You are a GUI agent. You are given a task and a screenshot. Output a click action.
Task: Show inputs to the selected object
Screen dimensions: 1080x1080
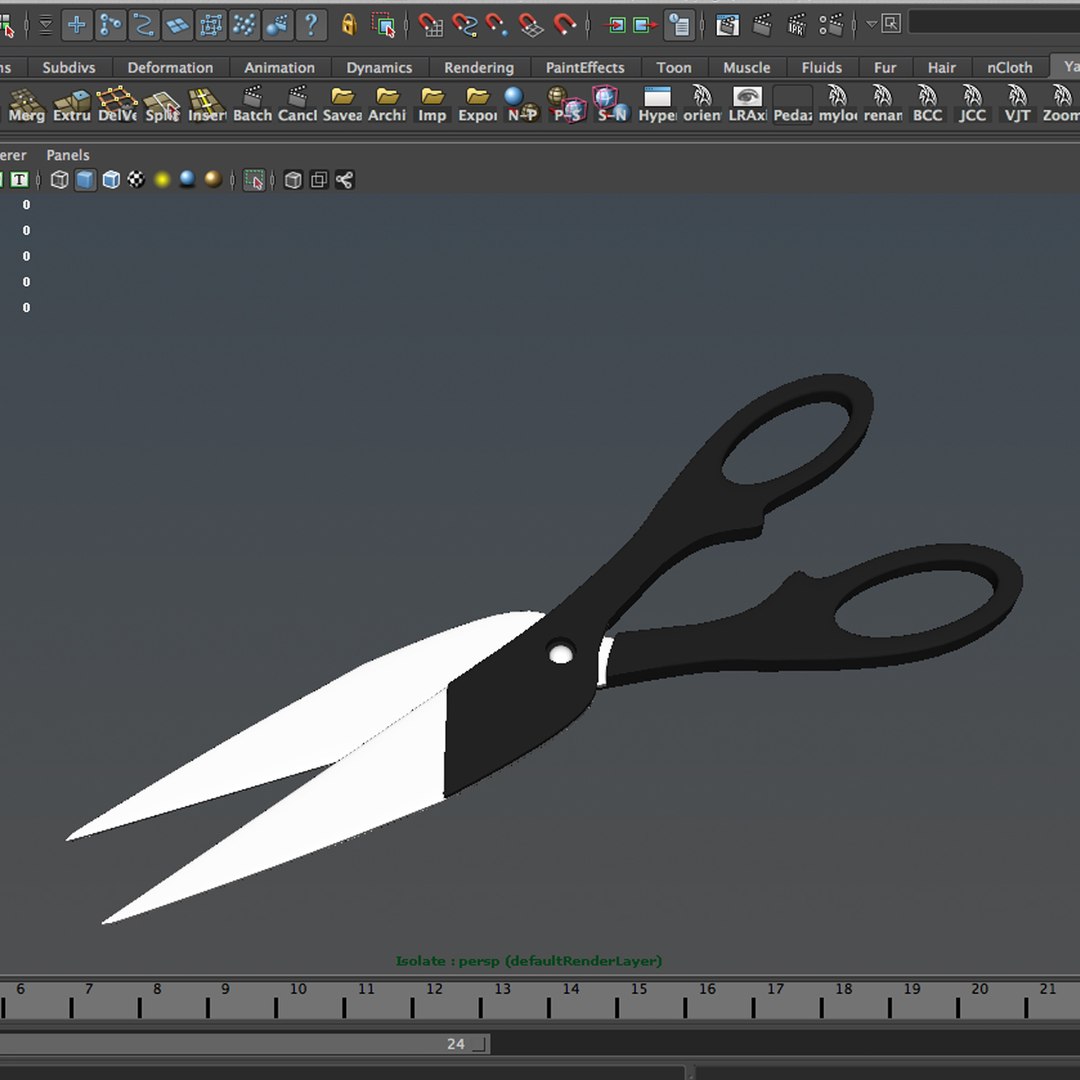[x=616, y=25]
